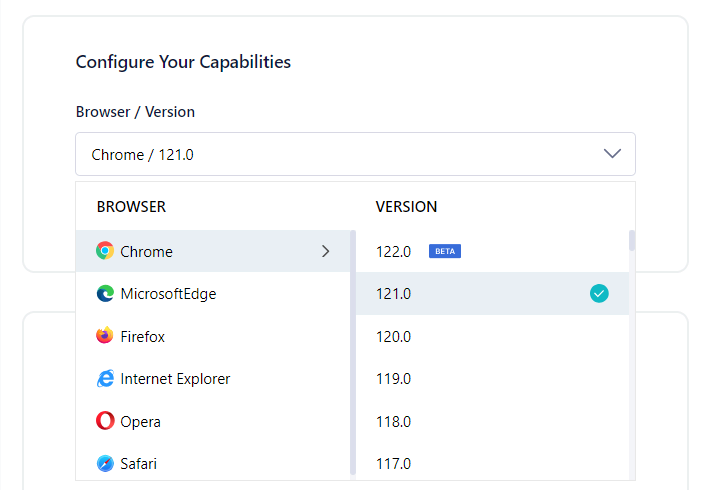Click the Safari compass icon
Viewport: 721px width, 490px height.
pos(105,463)
